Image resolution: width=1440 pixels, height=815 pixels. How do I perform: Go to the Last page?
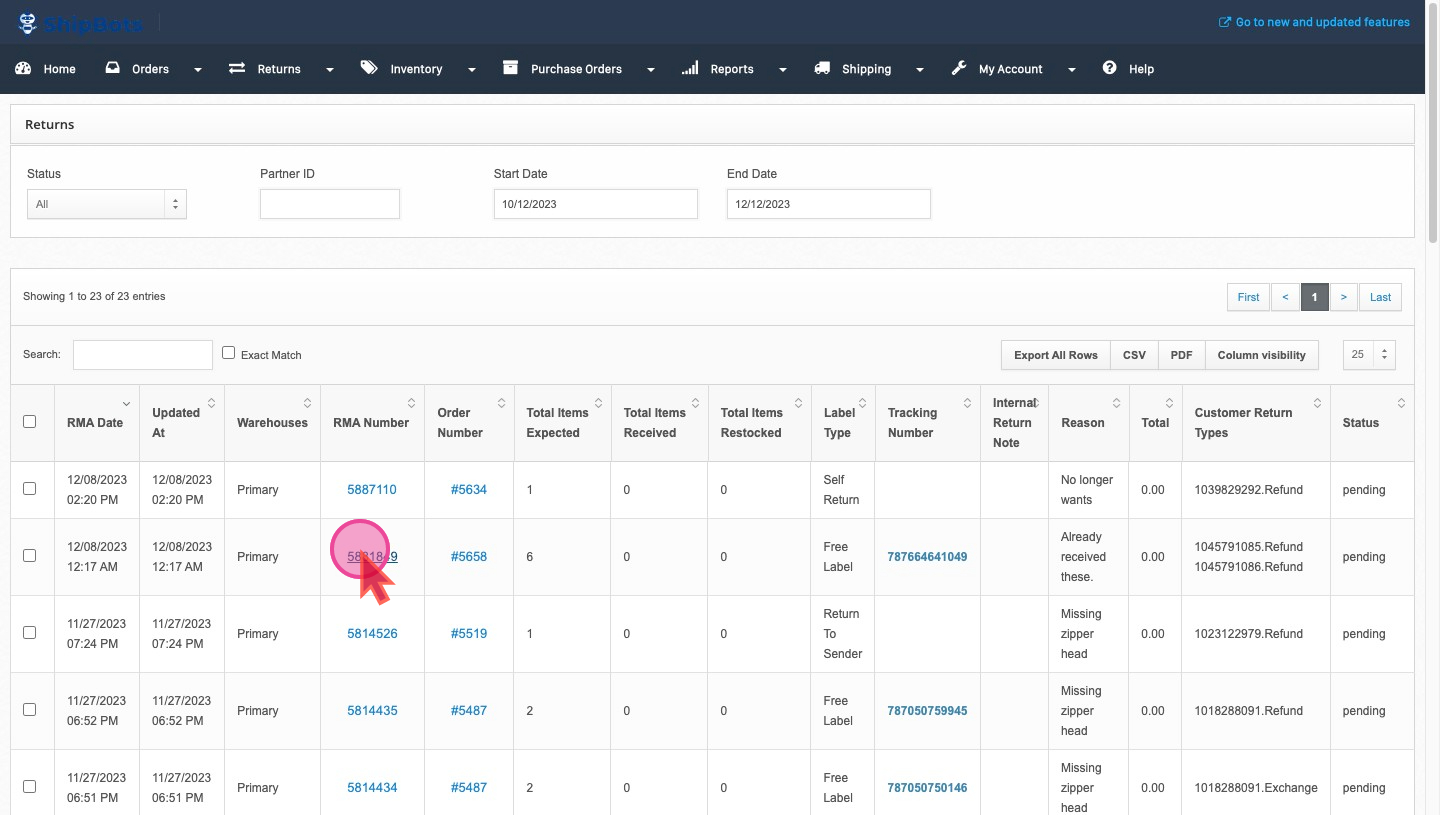click(1380, 297)
